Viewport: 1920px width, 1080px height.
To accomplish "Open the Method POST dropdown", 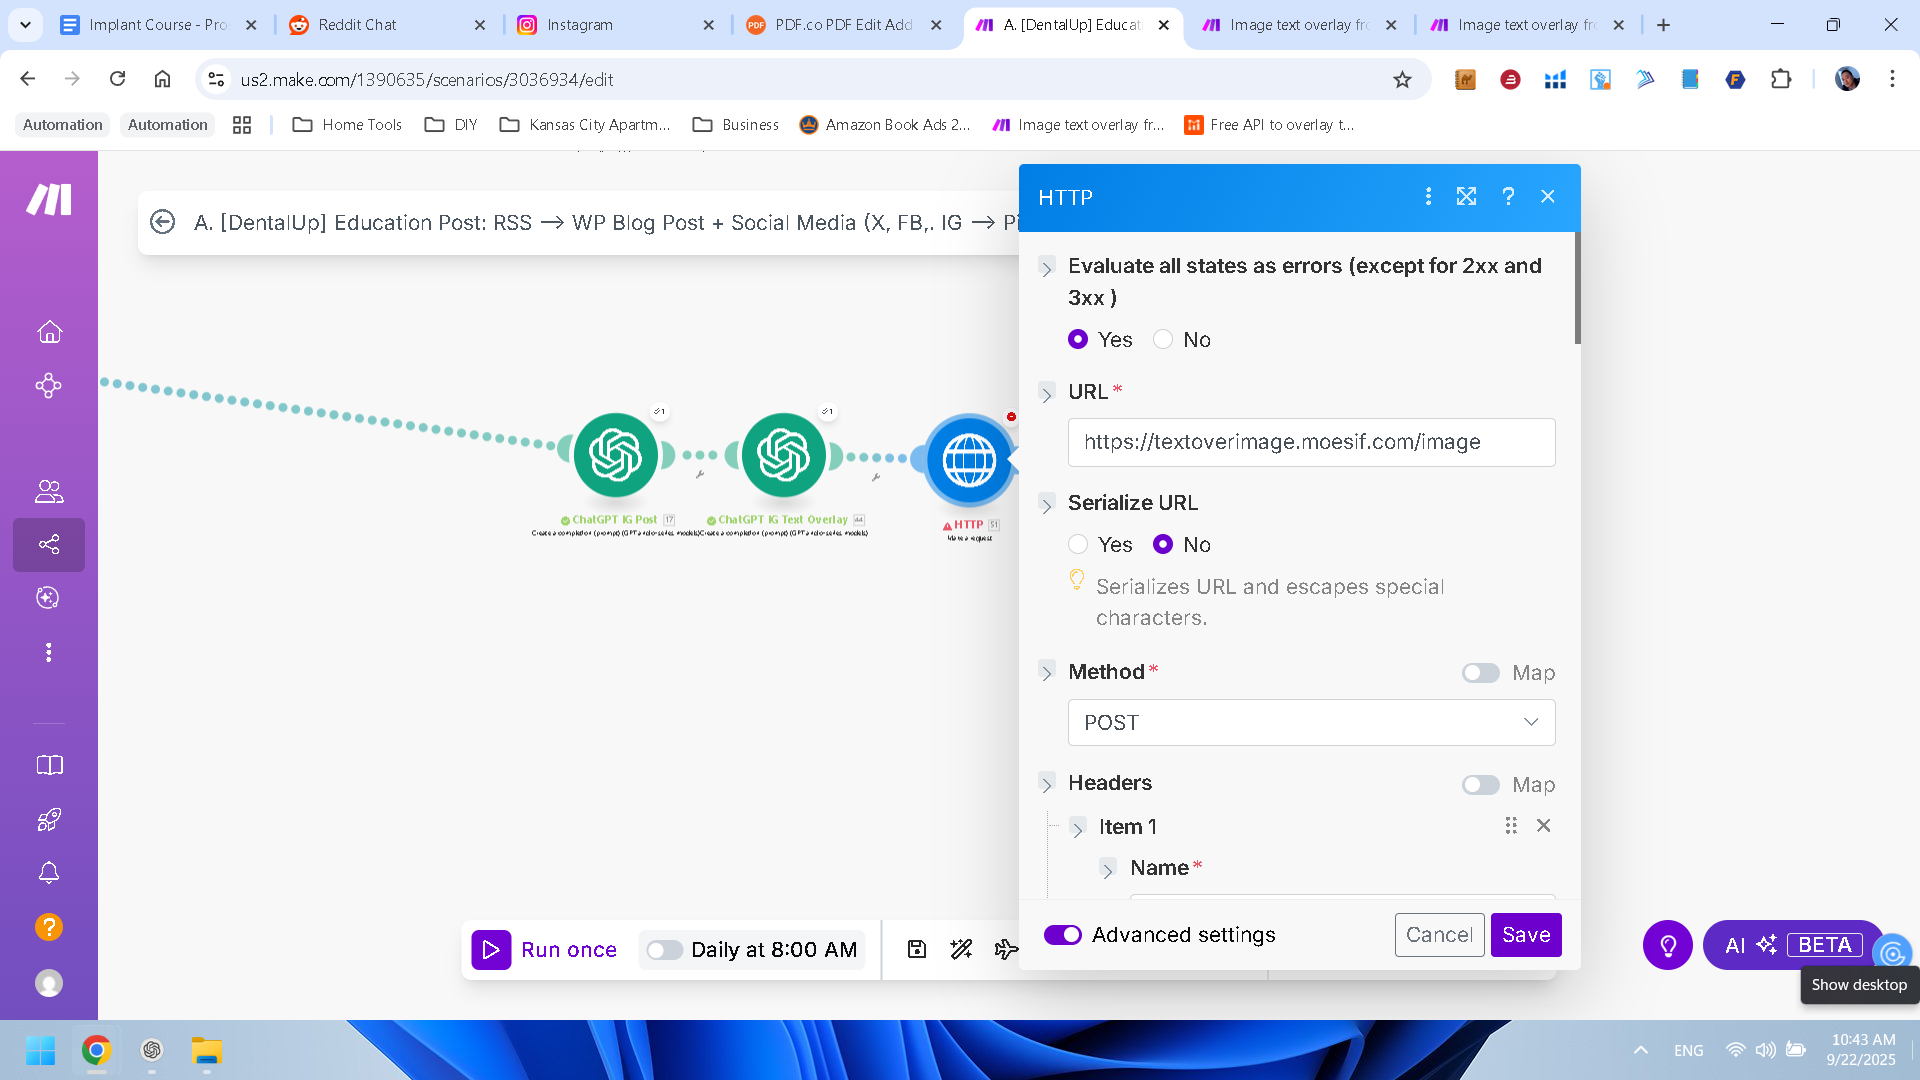I will [1311, 723].
